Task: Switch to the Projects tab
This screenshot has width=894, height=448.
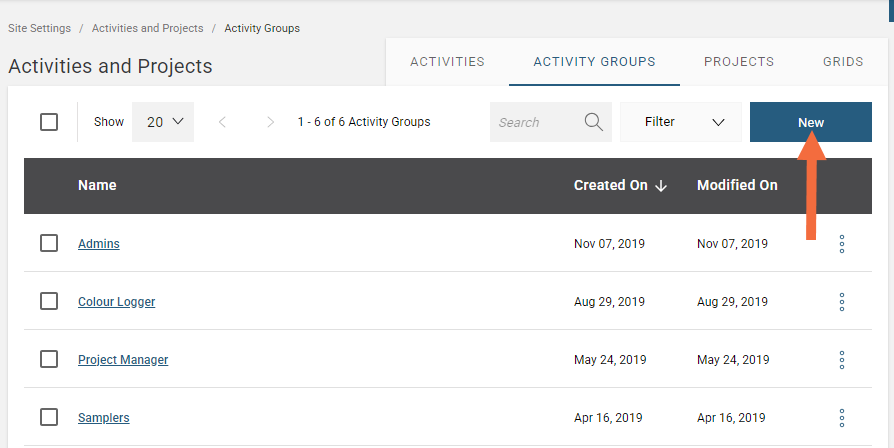Action: 739,62
